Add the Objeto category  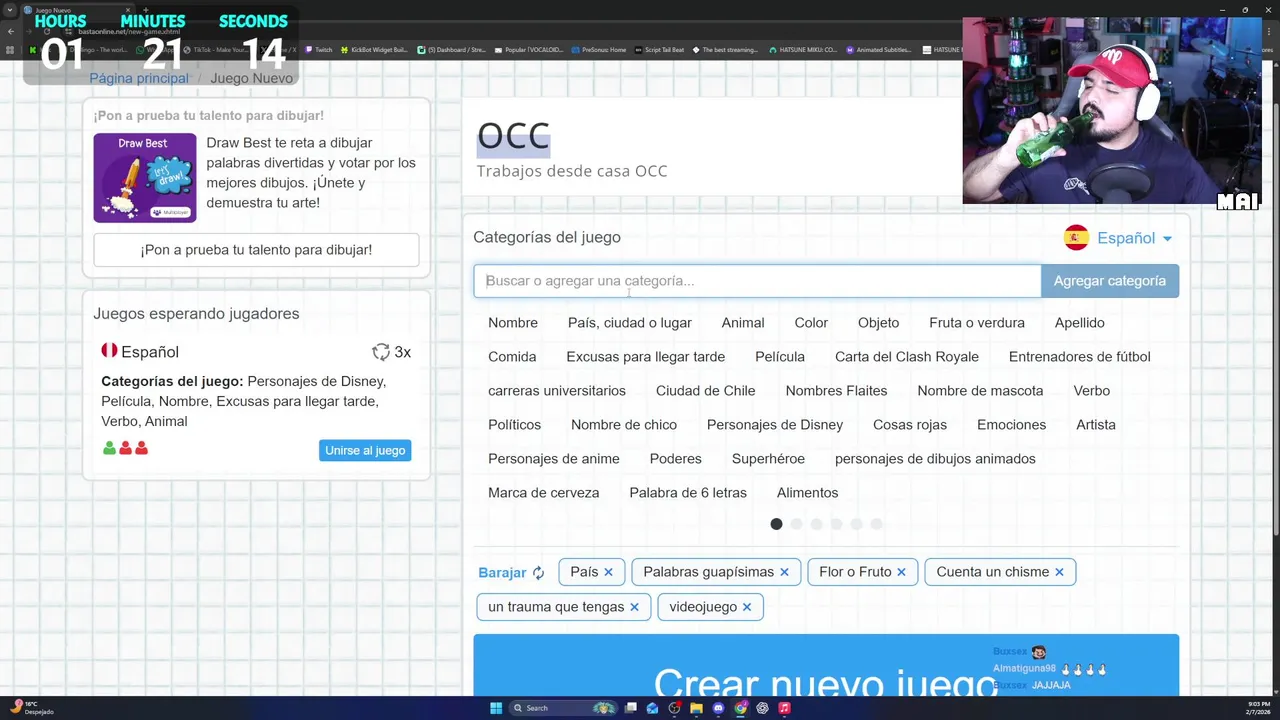click(878, 323)
